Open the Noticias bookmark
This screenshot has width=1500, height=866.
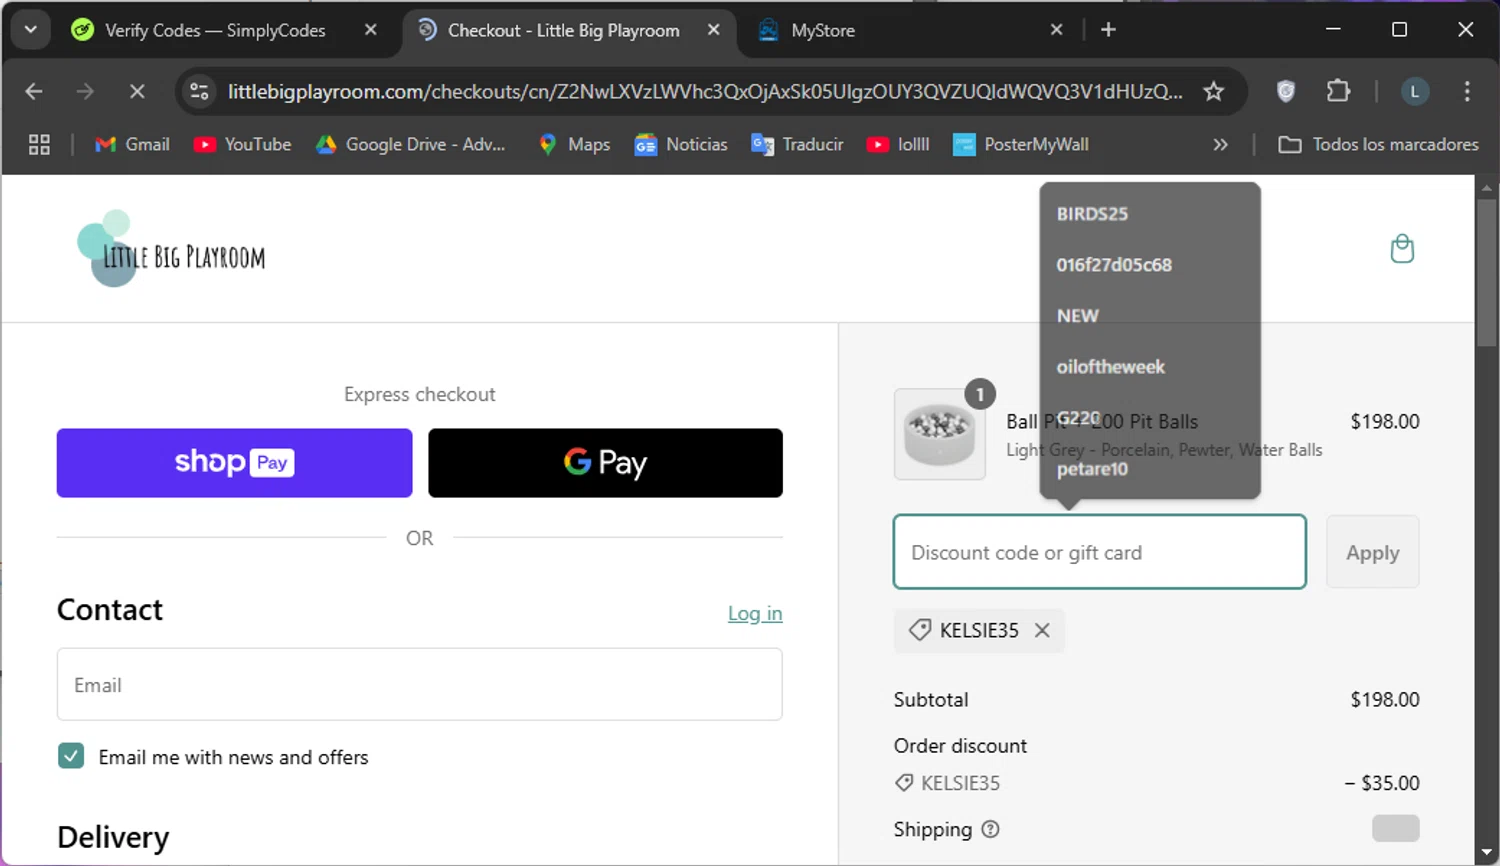(x=681, y=145)
